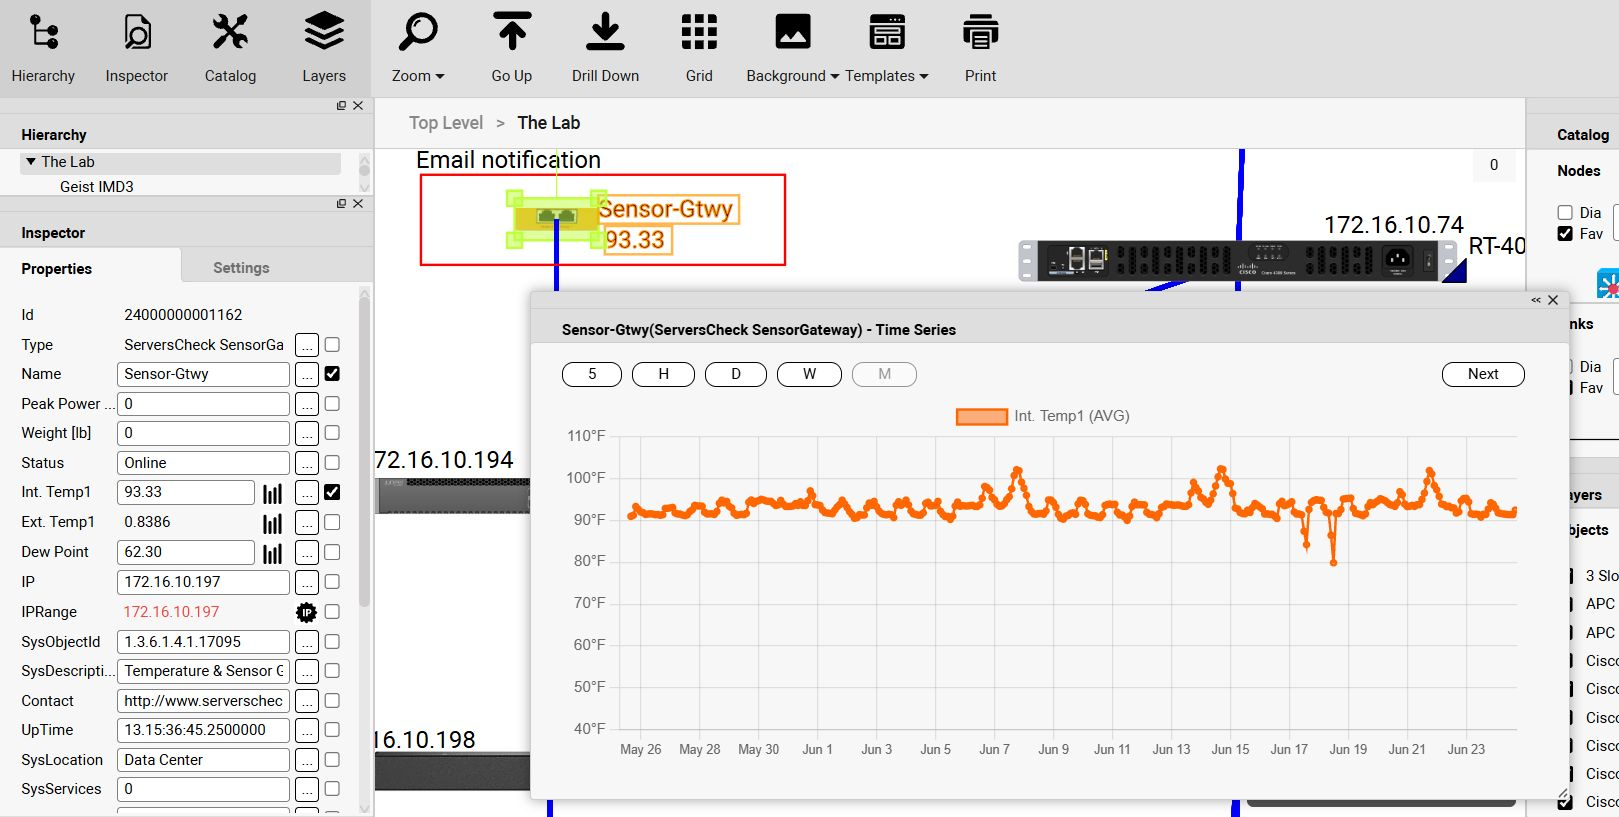Click the ellipsis button beside IP field
1619x817 pixels.
(x=307, y=582)
